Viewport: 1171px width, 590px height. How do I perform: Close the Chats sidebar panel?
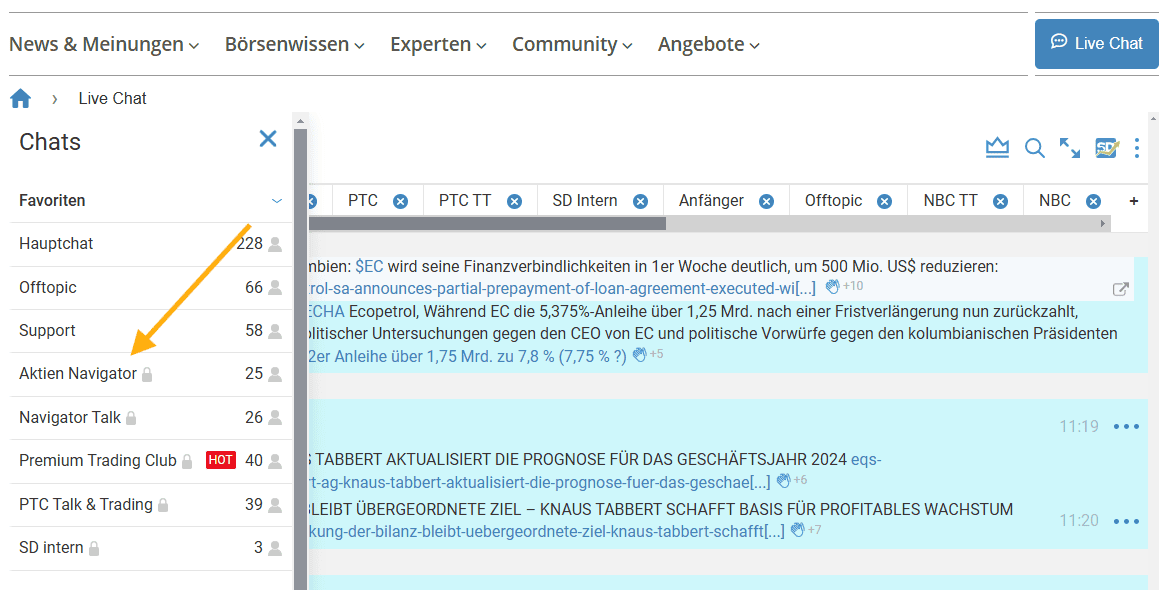(x=268, y=139)
